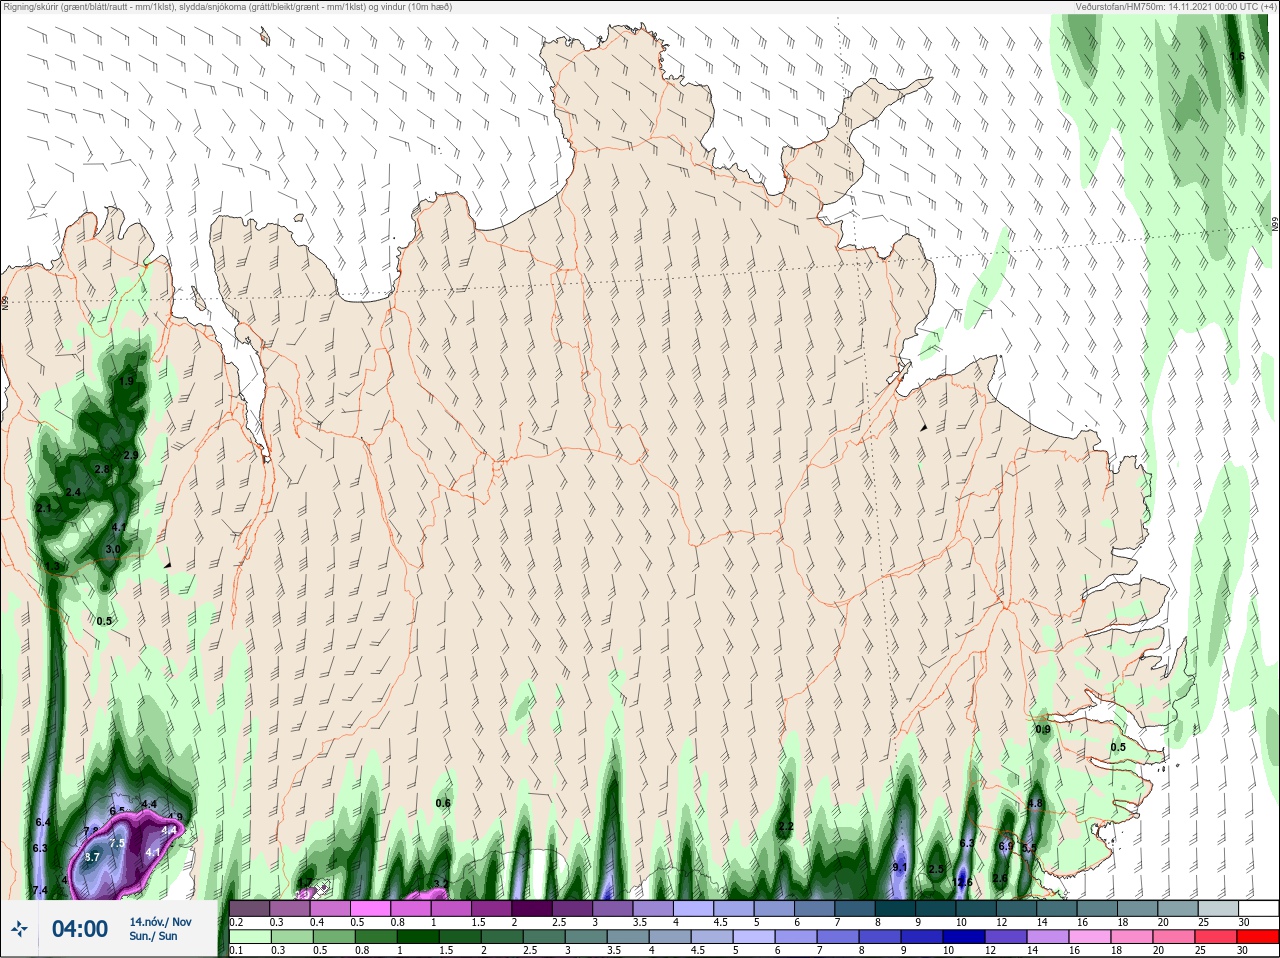Click the 8.7 value in the purple area
Image resolution: width=1280 pixels, height=958 pixels.
(92, 857)
